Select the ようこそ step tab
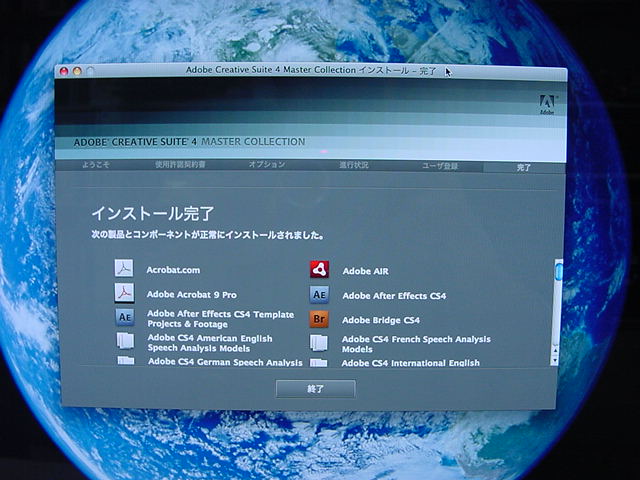Screen dimensions: 640x480 [96, 164]
